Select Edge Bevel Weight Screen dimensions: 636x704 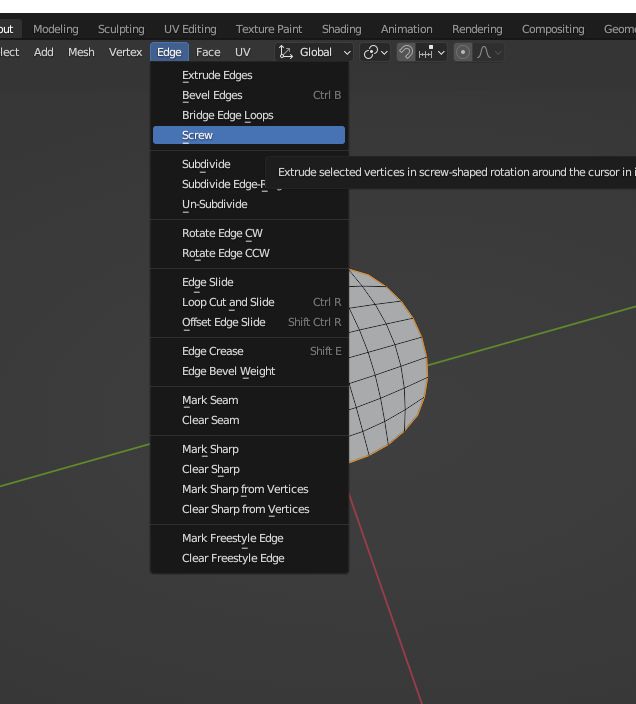click(x=249, y=371)
